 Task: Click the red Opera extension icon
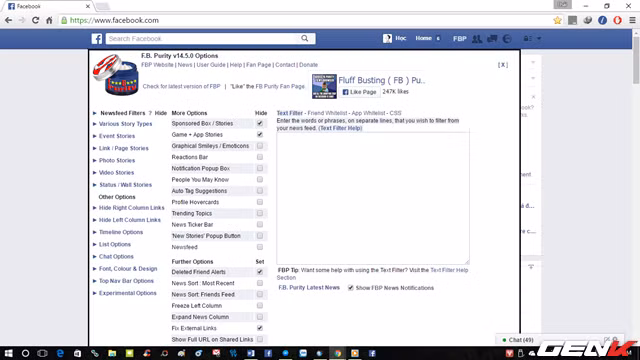pos(617,20)
